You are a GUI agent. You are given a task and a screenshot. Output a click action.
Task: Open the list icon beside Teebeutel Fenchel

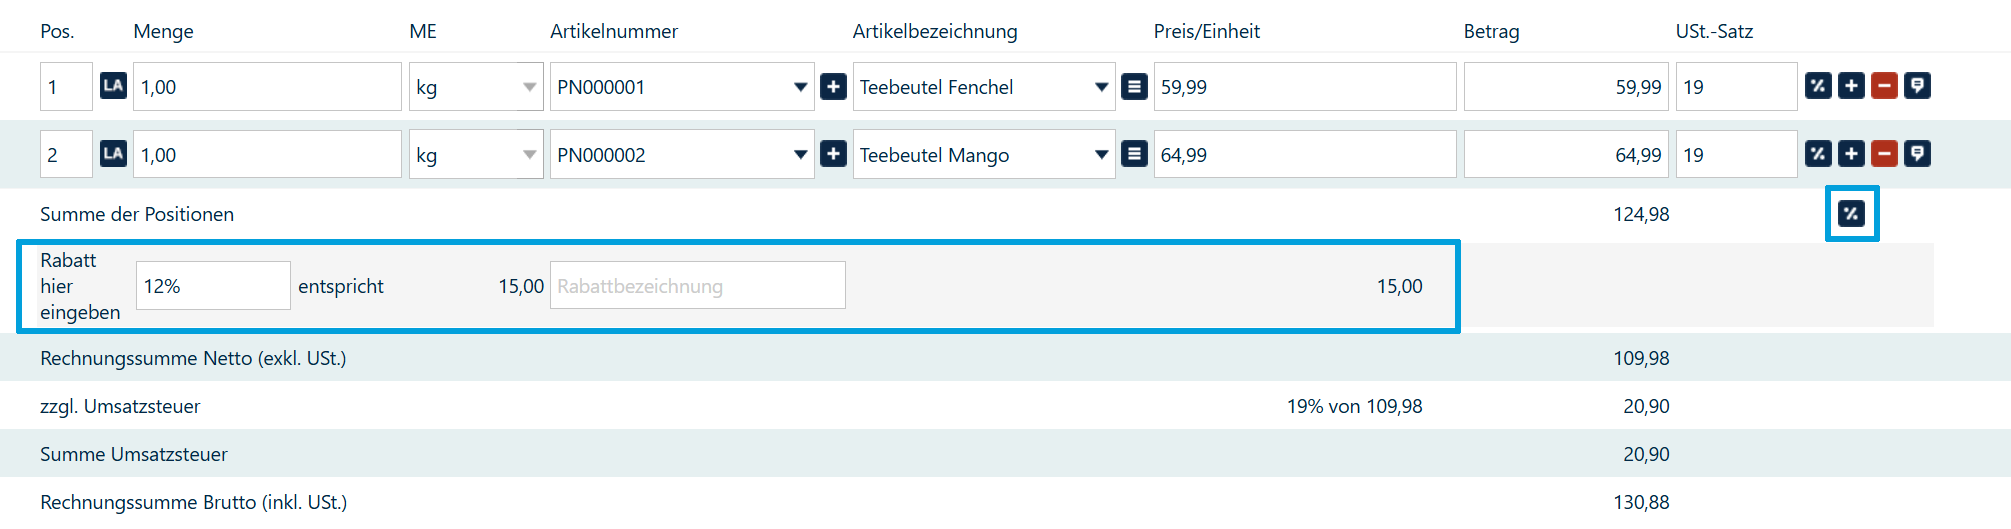pos(1134,87)
